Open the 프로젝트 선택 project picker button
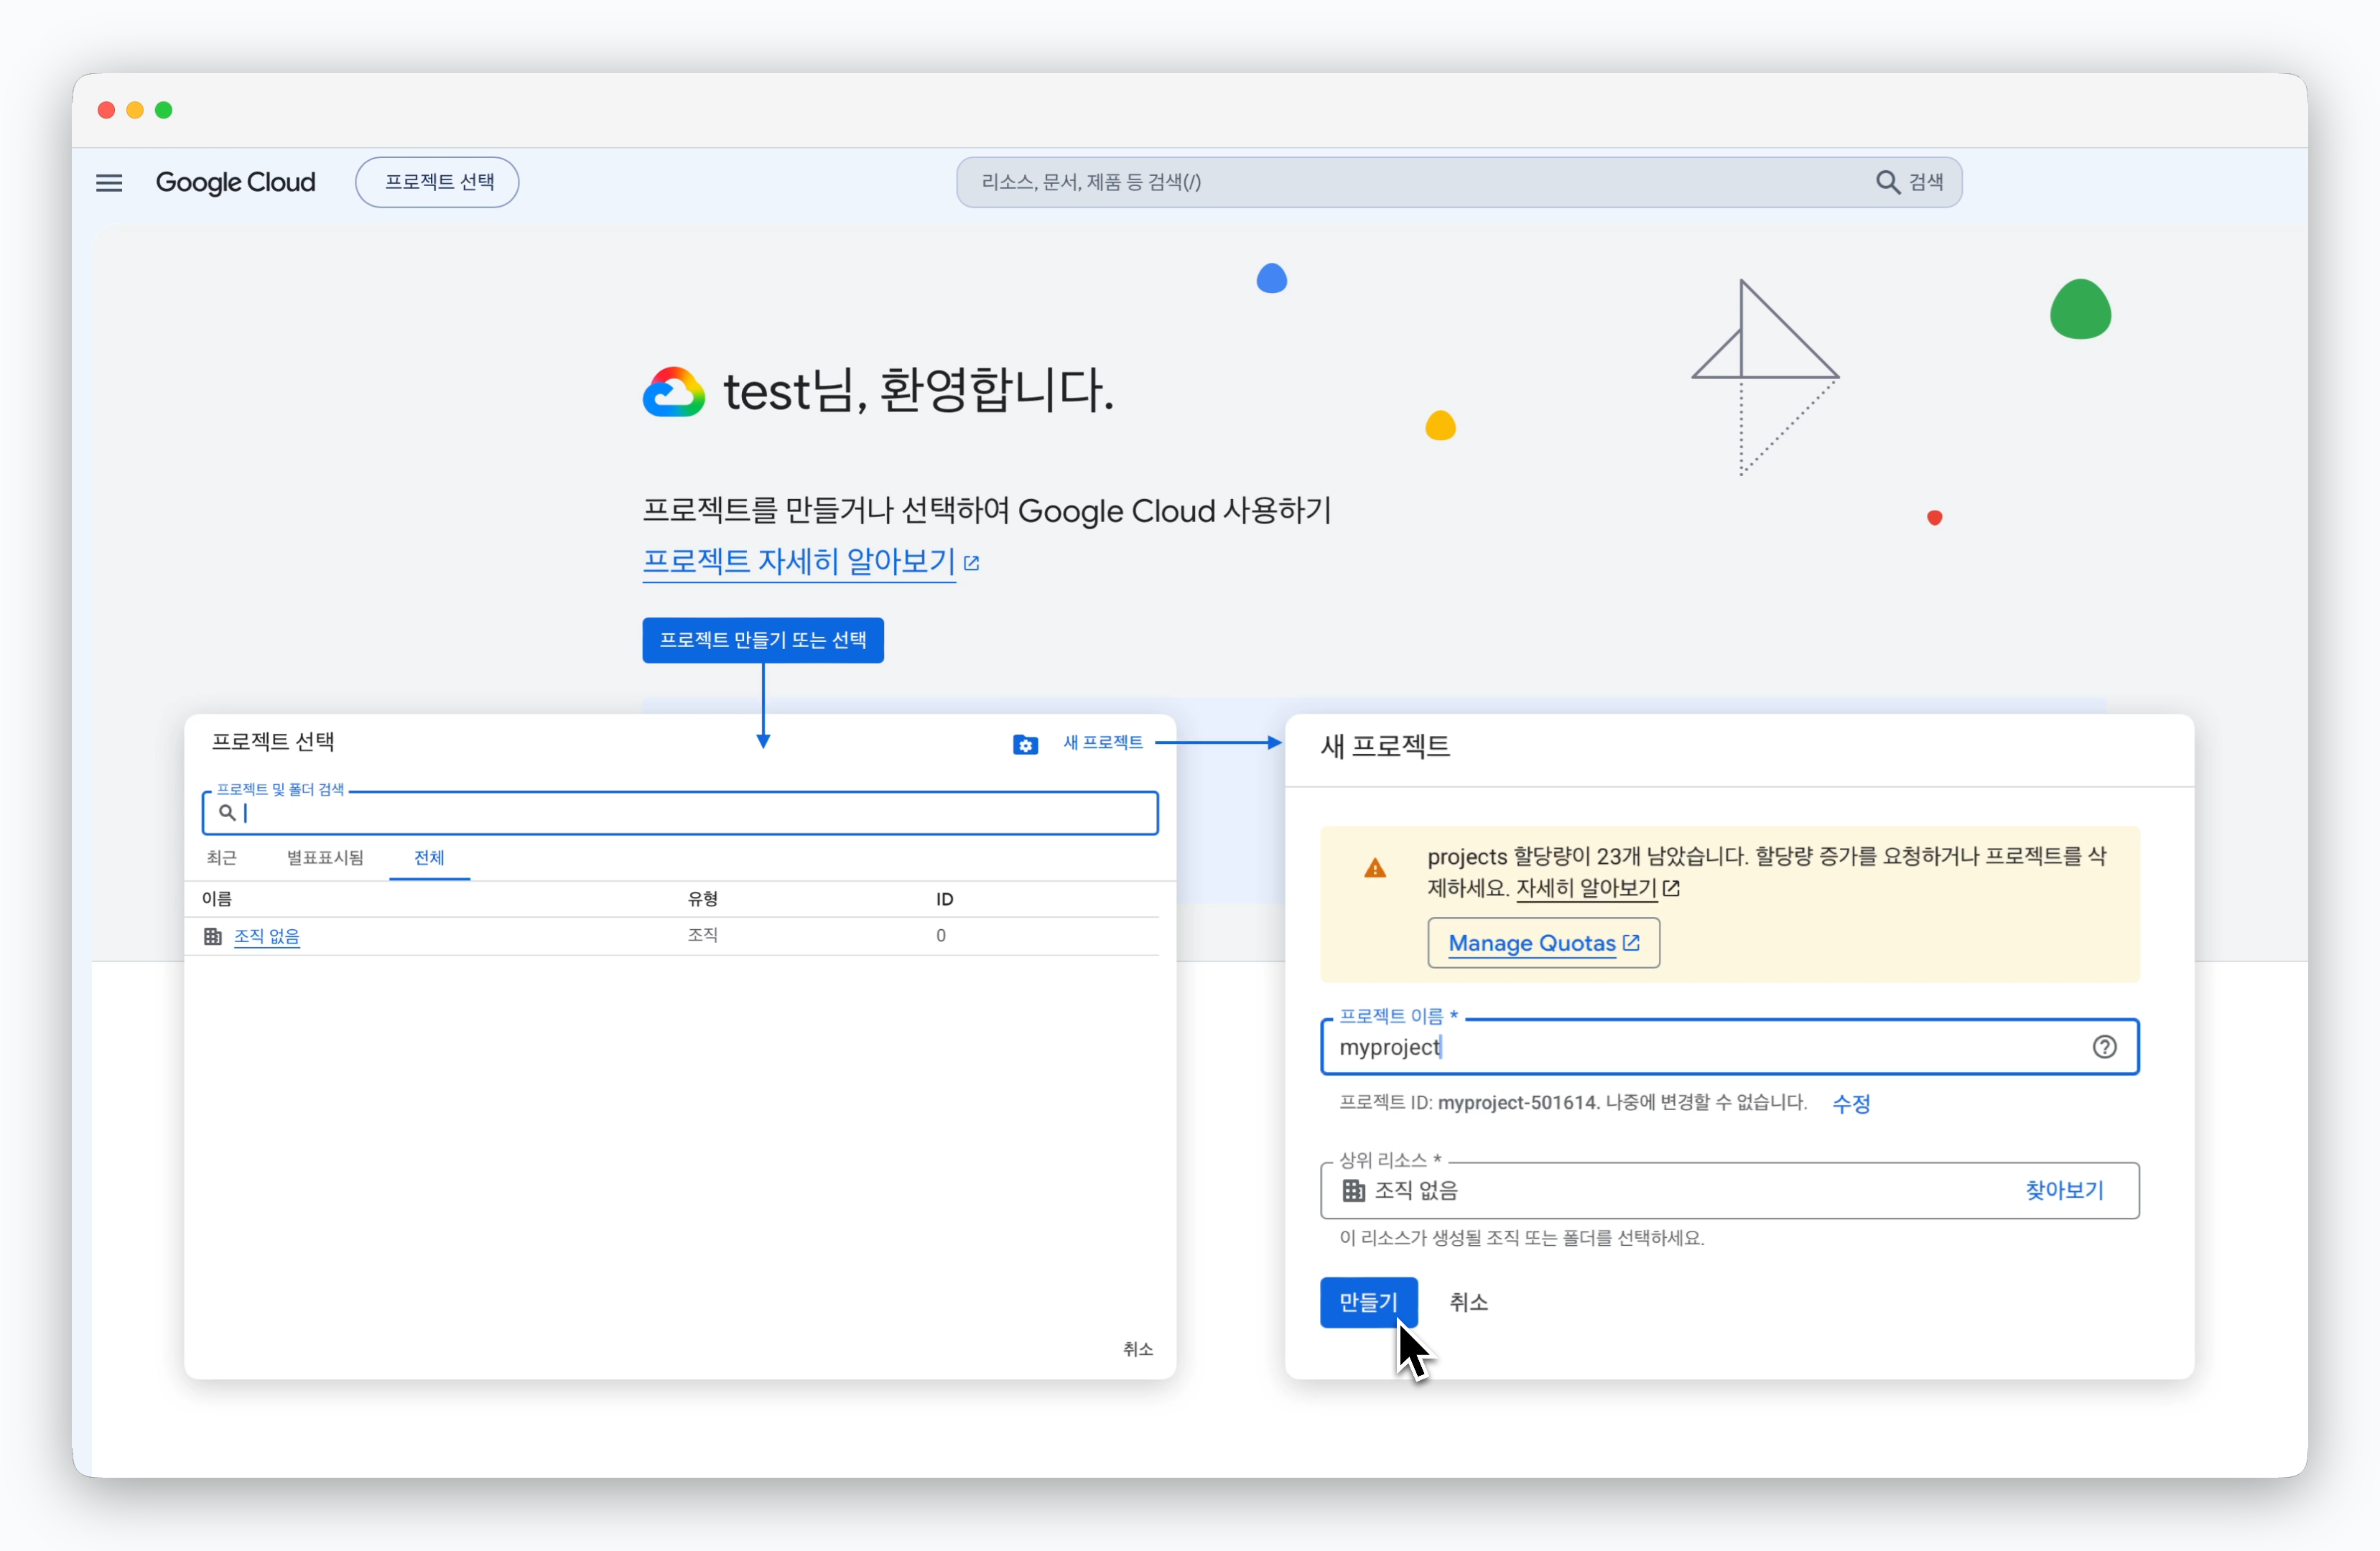The height and width of the screenshot is (1551, 2380). [437, 182]
